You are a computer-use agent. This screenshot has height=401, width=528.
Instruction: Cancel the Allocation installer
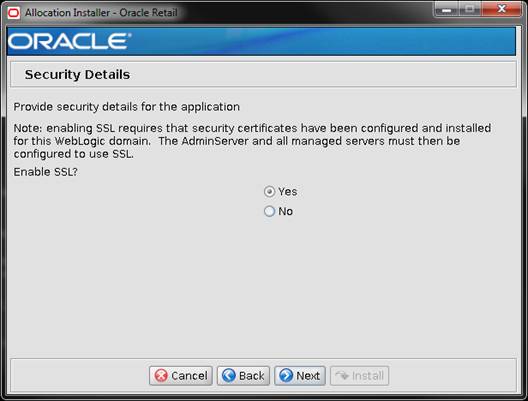(181, 375)
